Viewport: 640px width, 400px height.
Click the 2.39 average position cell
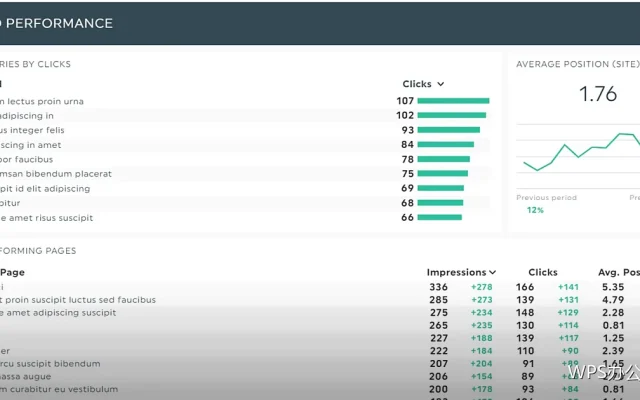613,351
